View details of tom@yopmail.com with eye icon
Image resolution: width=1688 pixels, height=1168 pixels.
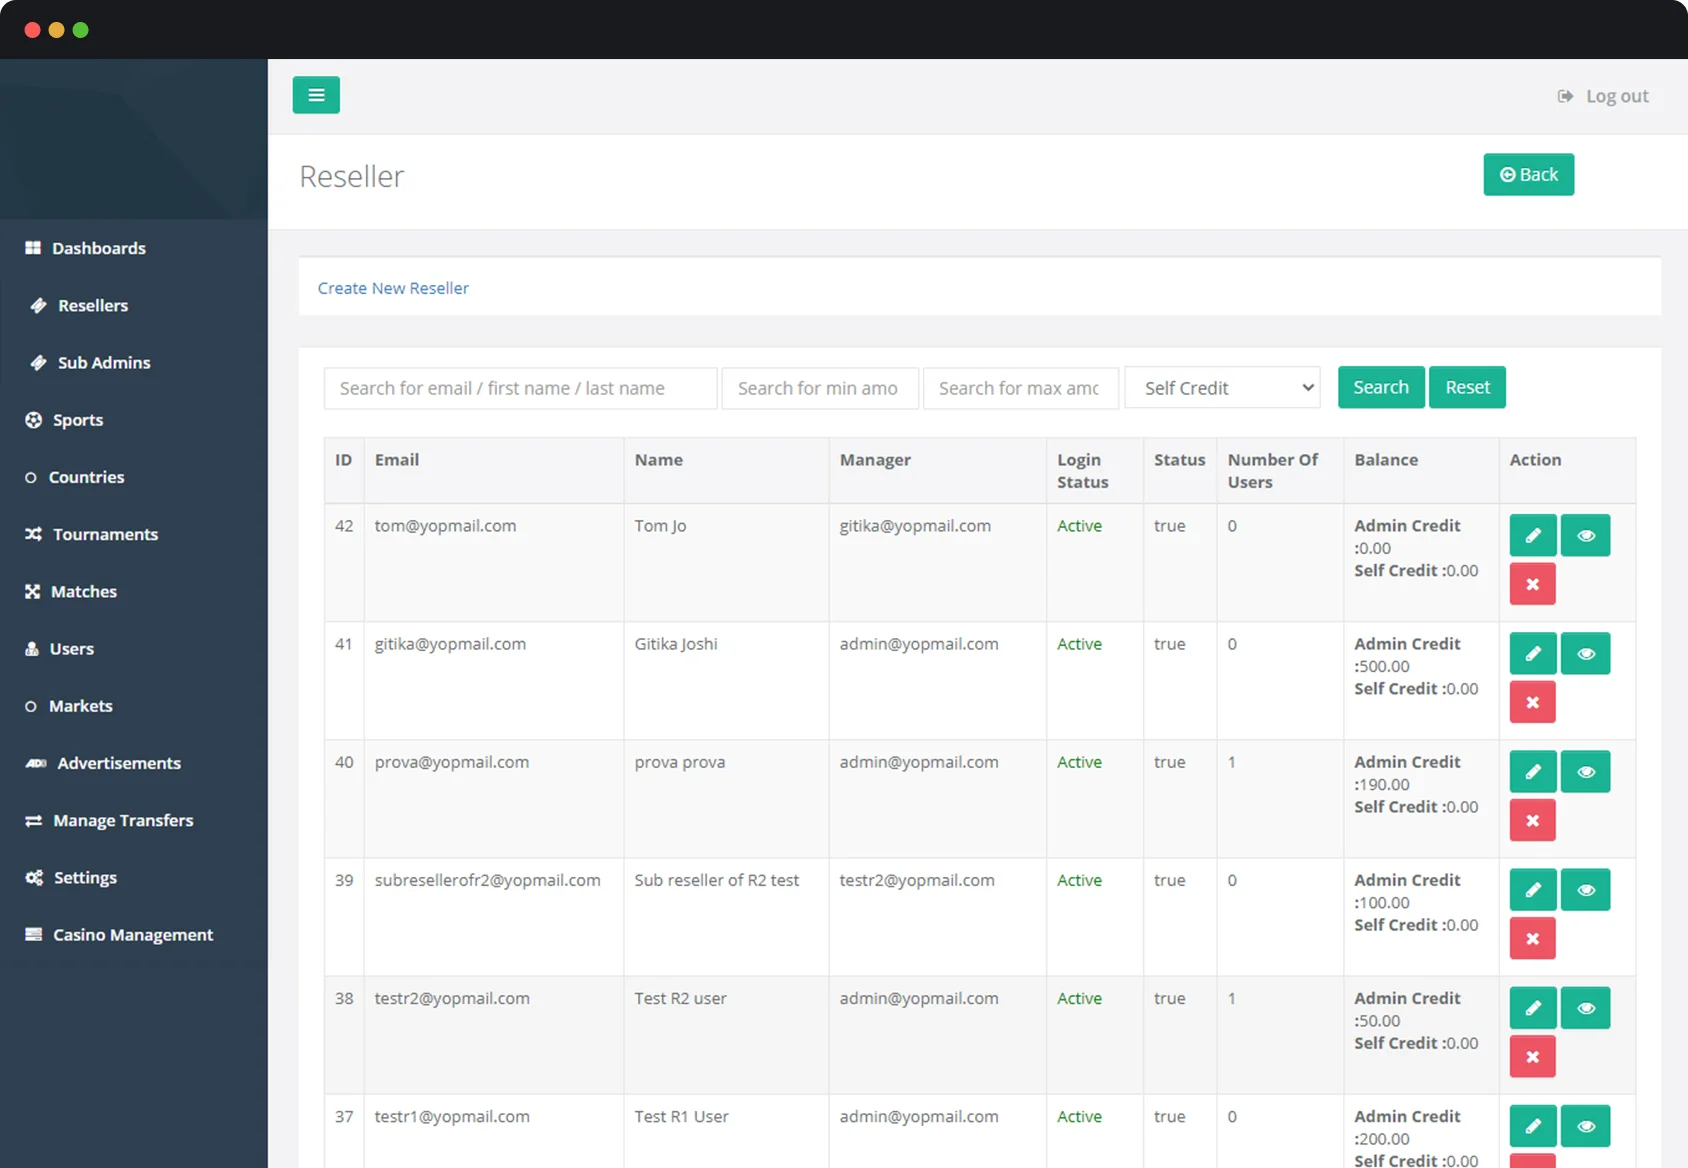pos(1585,536)
